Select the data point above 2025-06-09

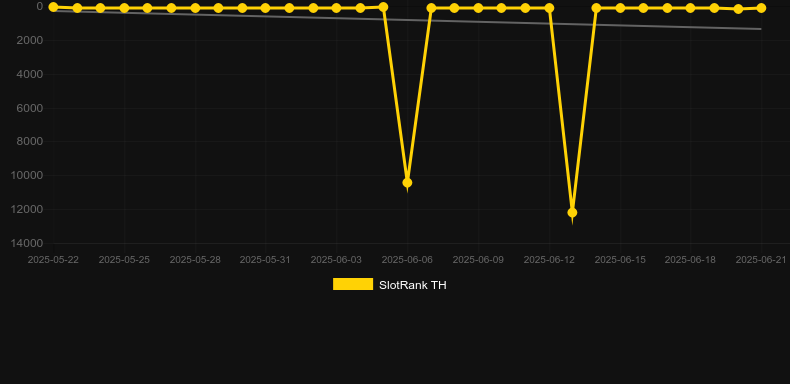(478, 8)
